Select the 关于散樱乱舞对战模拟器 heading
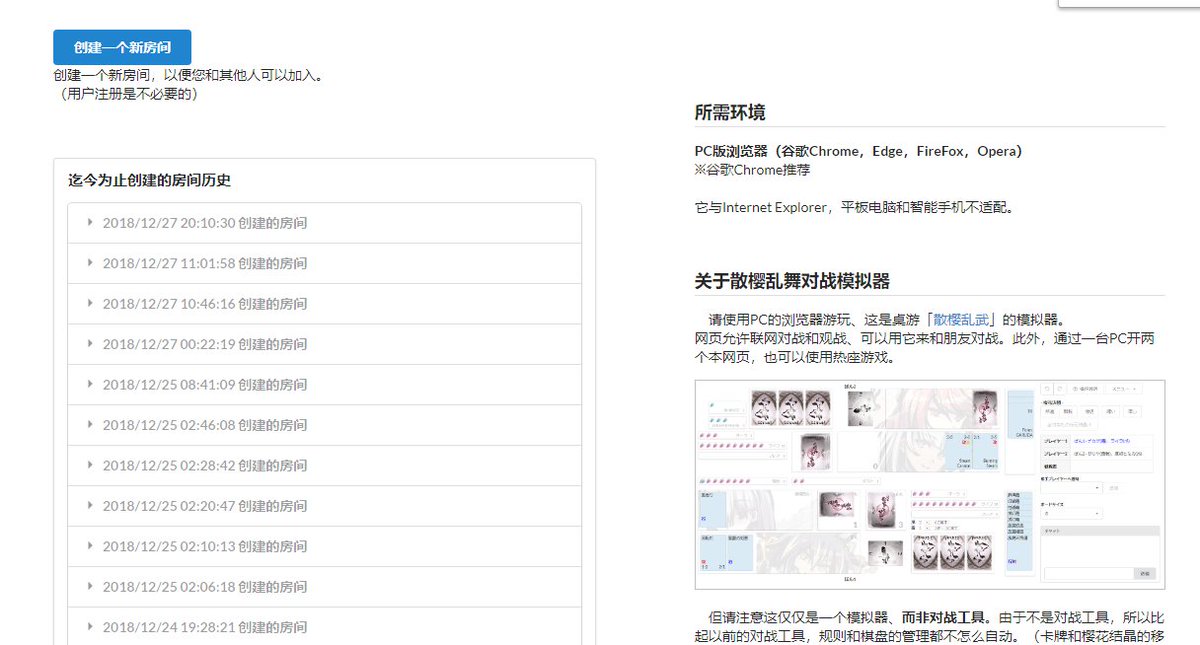The image size is (1200, 645). (792, 281)
